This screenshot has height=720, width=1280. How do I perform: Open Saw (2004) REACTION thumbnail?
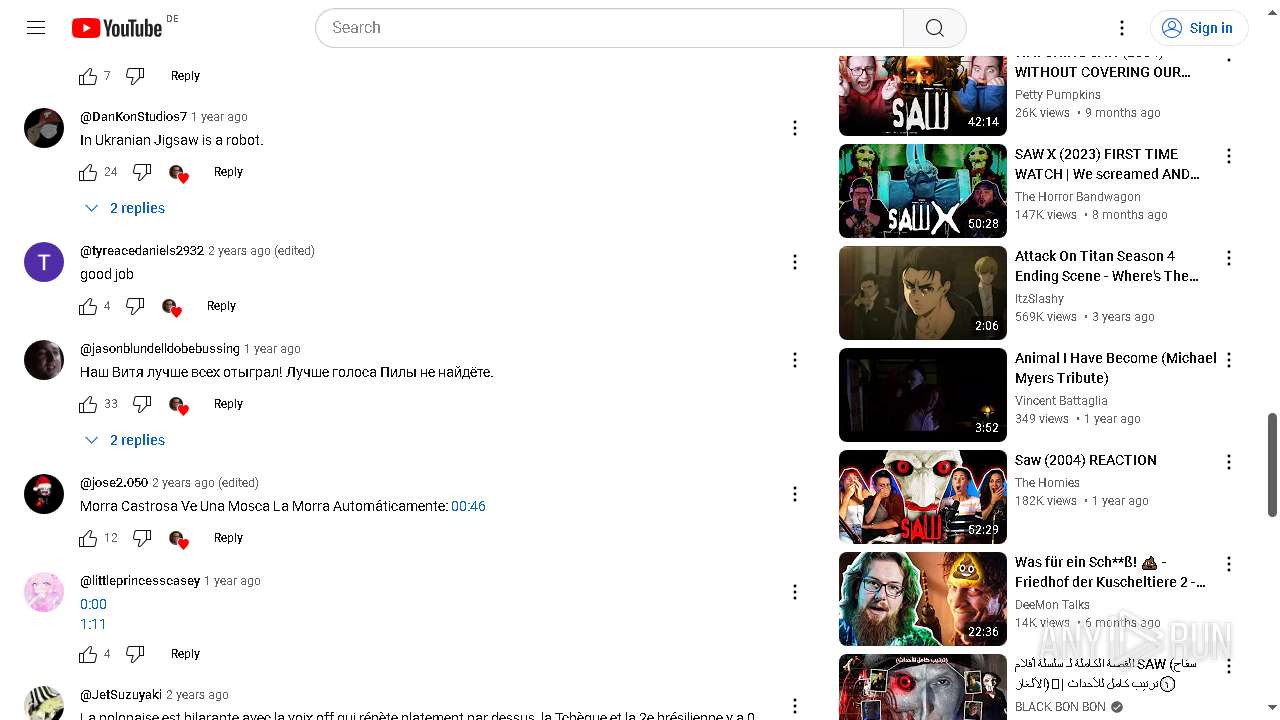click(923, 497)
